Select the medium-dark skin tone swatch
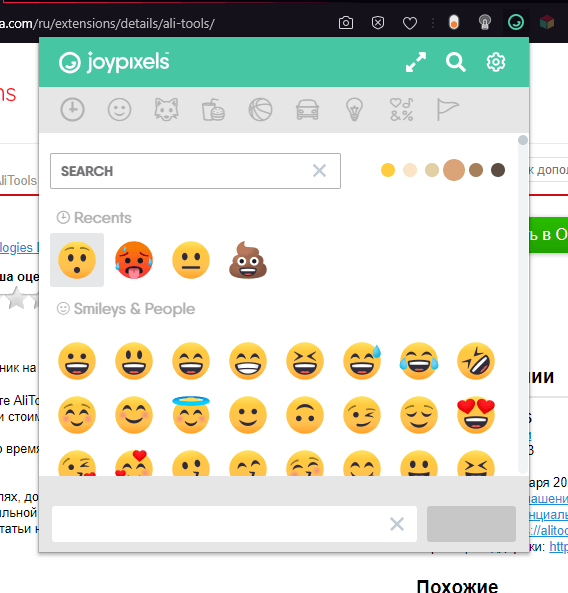Viewport: 568px width, 593px height. [x=476, y=170]
